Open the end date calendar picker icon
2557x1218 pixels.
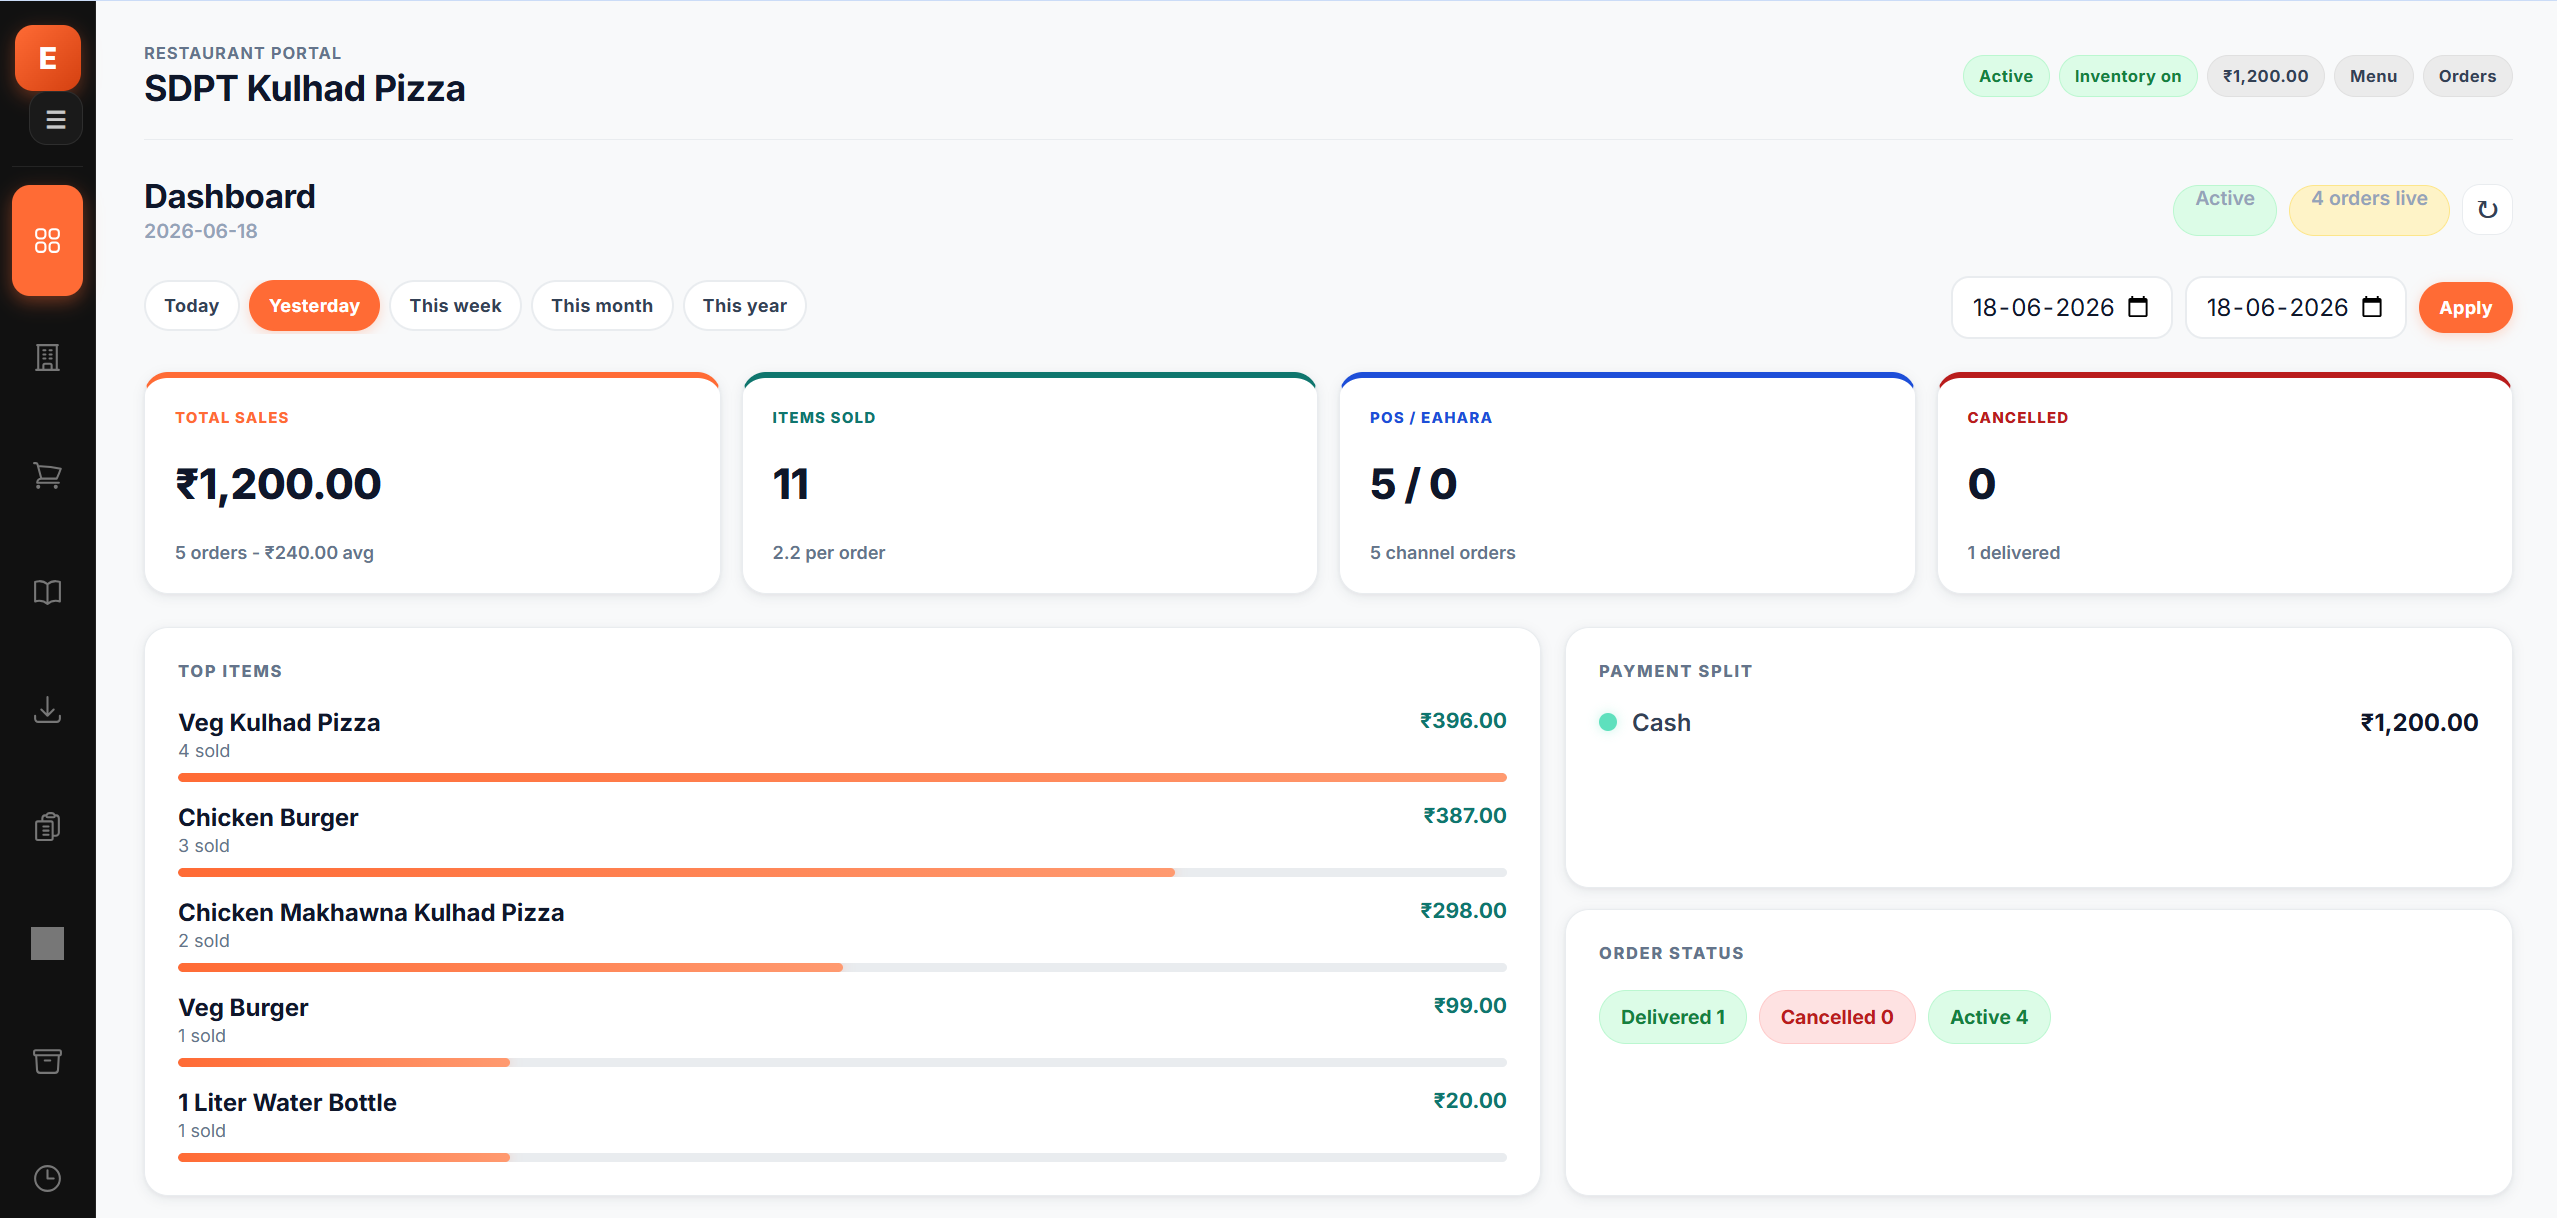[2372, 307]
